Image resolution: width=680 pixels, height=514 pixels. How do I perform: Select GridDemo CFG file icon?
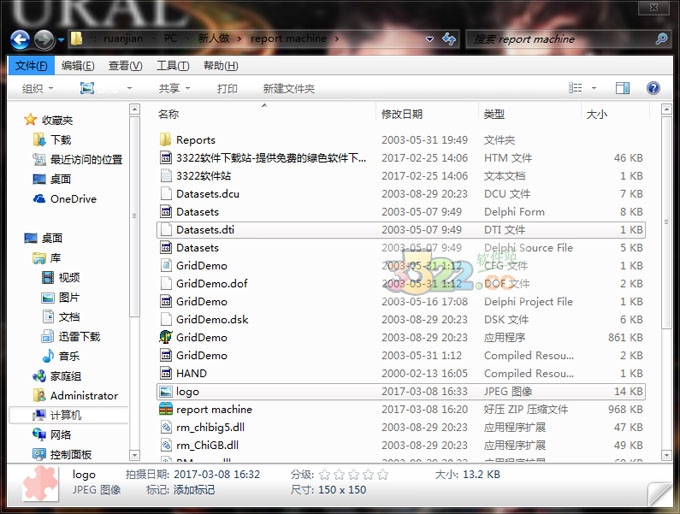166,265
